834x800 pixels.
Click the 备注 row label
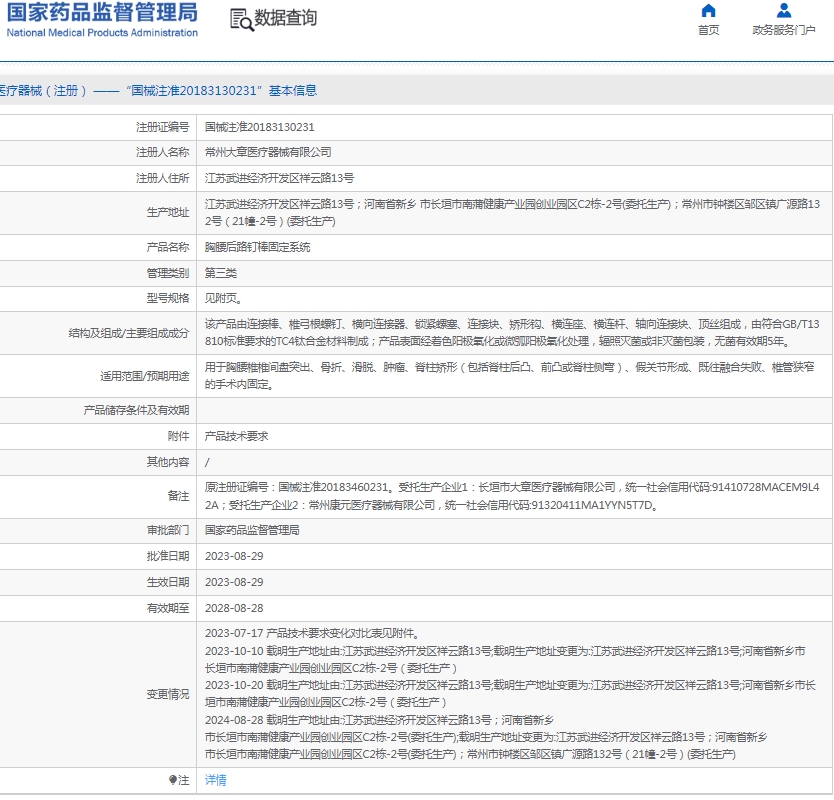[178, 496]
